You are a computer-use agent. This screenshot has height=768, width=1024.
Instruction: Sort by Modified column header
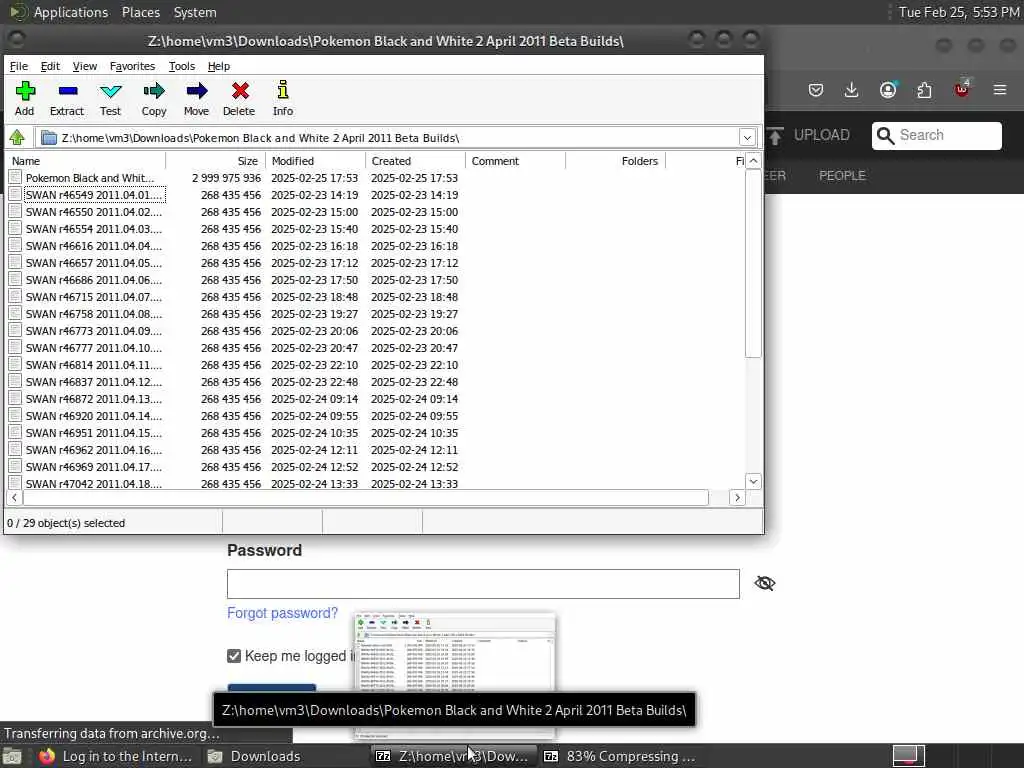[x=316, y=161]
